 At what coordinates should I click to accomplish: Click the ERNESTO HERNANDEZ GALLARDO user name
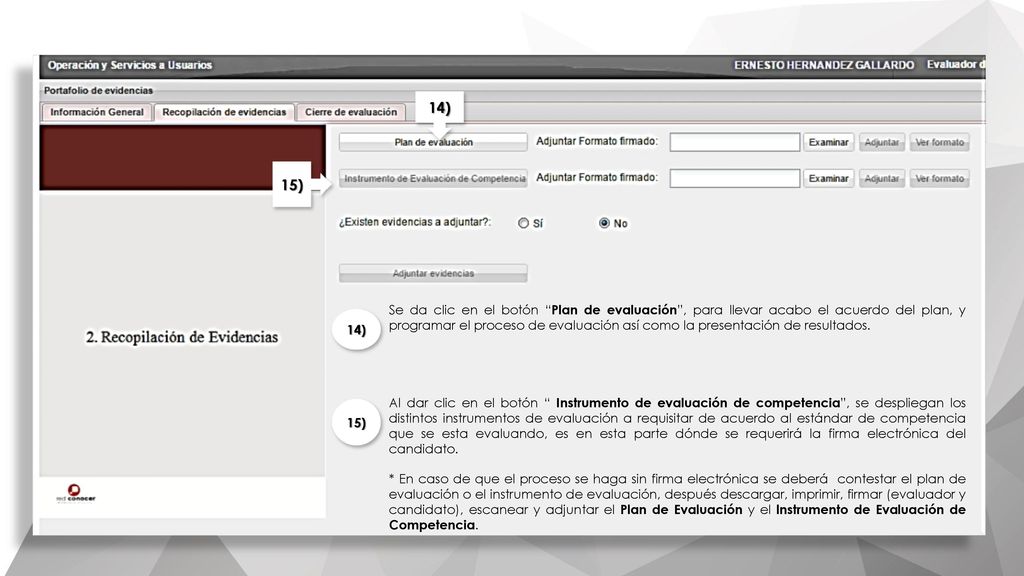click(x=824, y=65)
